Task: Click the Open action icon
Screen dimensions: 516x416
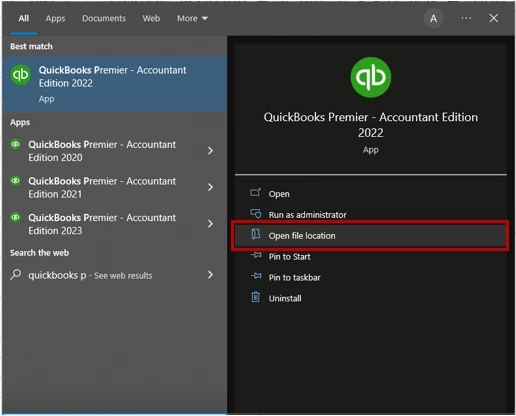Action: (x=255, y=192)
